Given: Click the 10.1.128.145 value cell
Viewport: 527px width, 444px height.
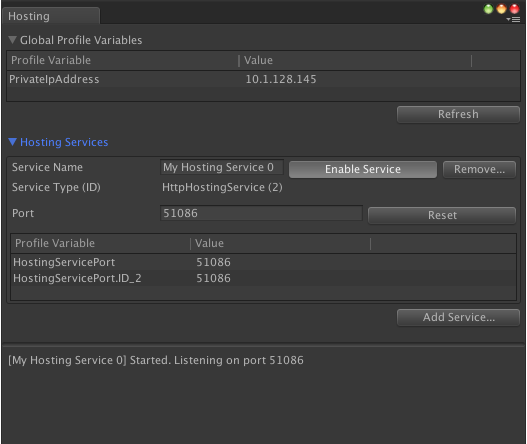Looking at the screenshot, I should point(281,79).
